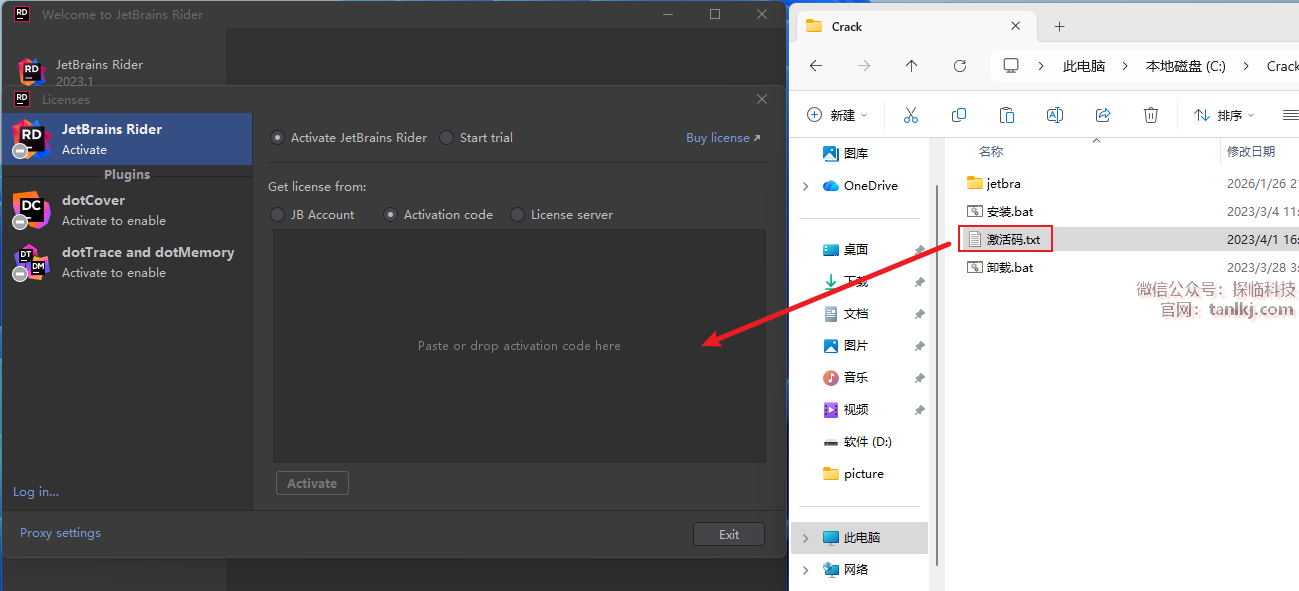The height and width of the screenshot is (591, 1299).
Task: Click the Copy icon in Explorer toolbar
Action: pyautogui.click(x=959, y=115)
